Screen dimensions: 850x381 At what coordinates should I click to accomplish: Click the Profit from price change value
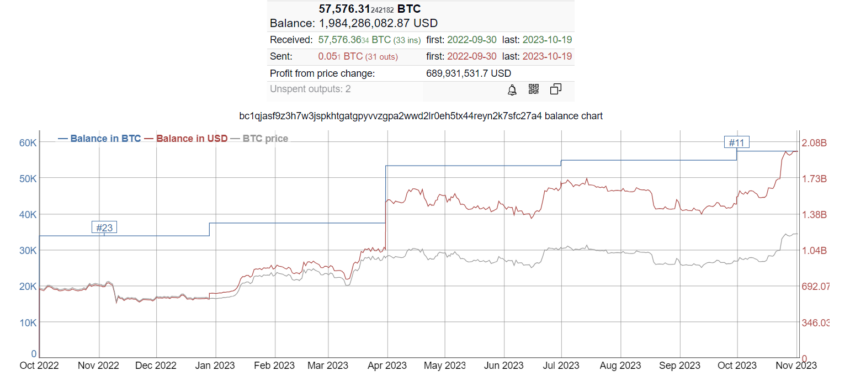point(468,73)
